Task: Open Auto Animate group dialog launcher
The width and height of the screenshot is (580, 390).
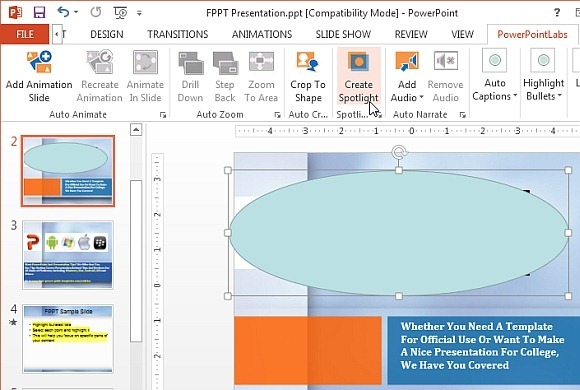Action: point(163,115)
